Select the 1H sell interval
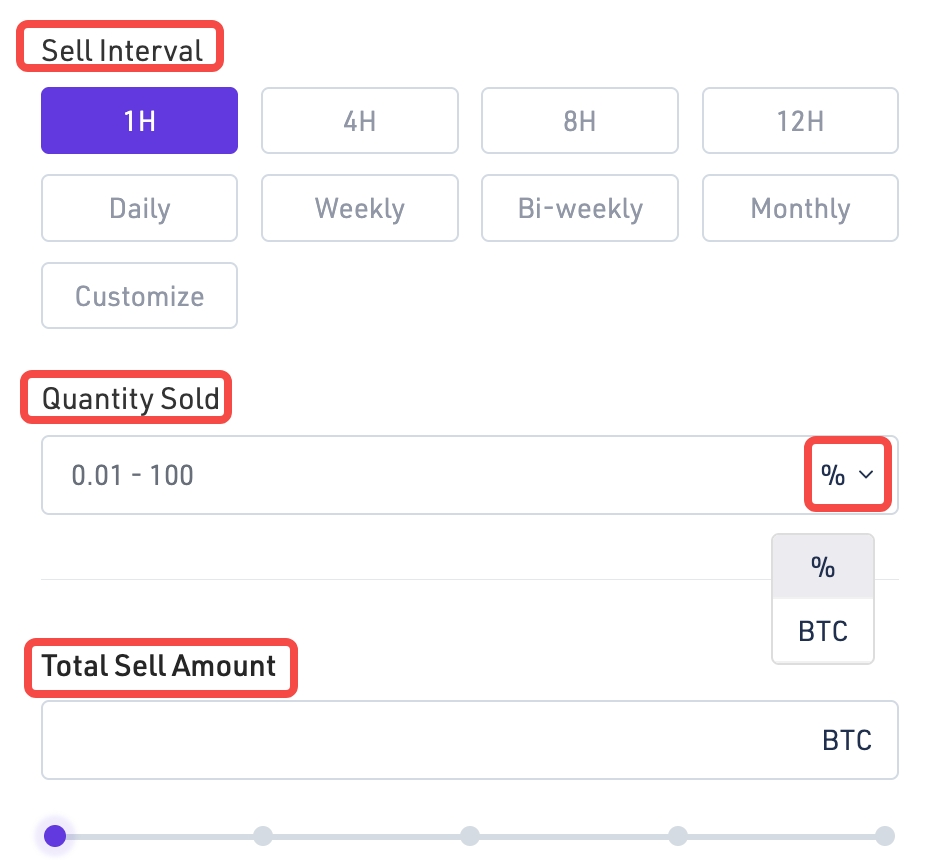 click(x=139, y=121)
